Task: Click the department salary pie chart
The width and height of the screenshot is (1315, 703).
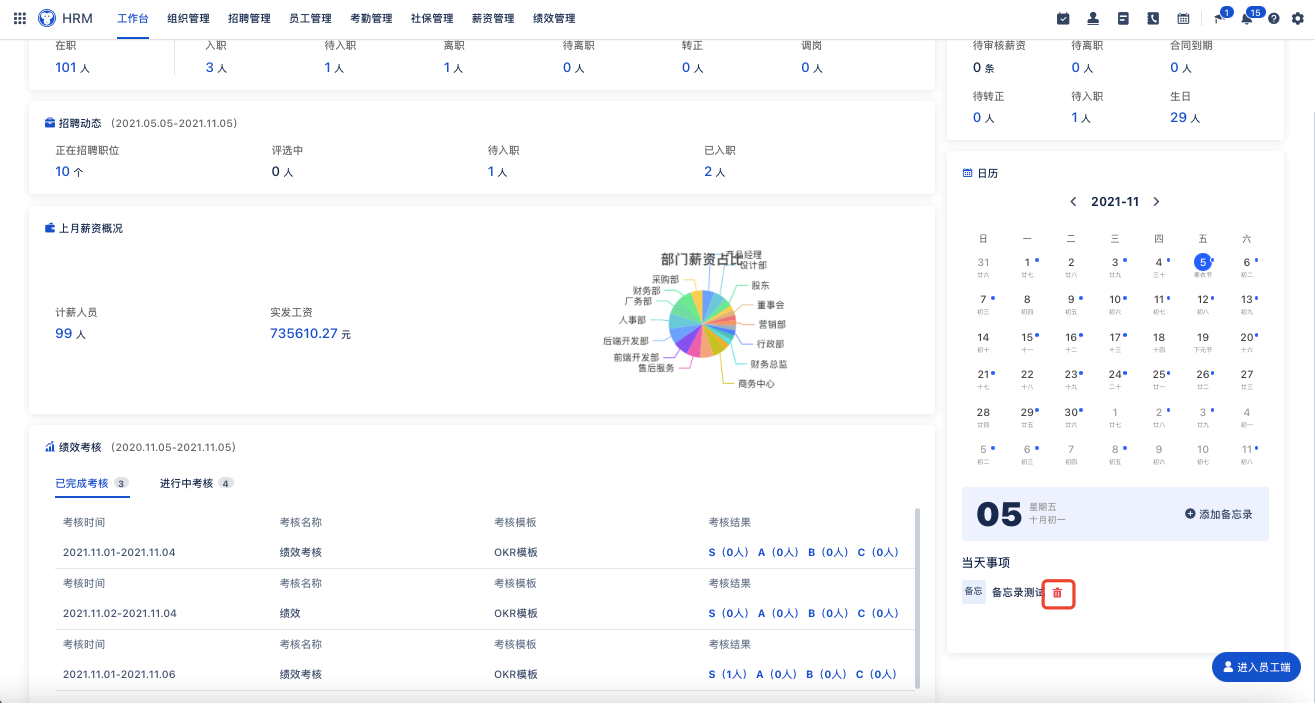Action: tap(702, 324)
